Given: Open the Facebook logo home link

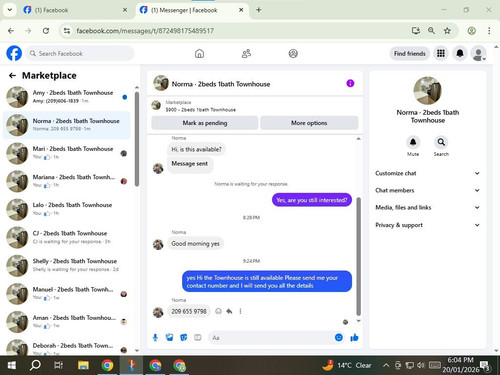Looking at the screenshot, I should point(14,53).
